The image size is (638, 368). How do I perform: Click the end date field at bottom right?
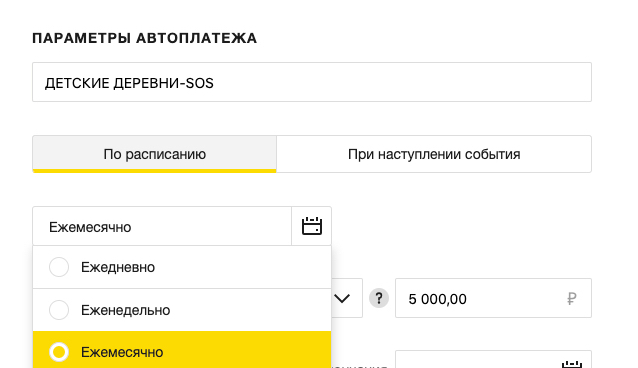(493, 359)
